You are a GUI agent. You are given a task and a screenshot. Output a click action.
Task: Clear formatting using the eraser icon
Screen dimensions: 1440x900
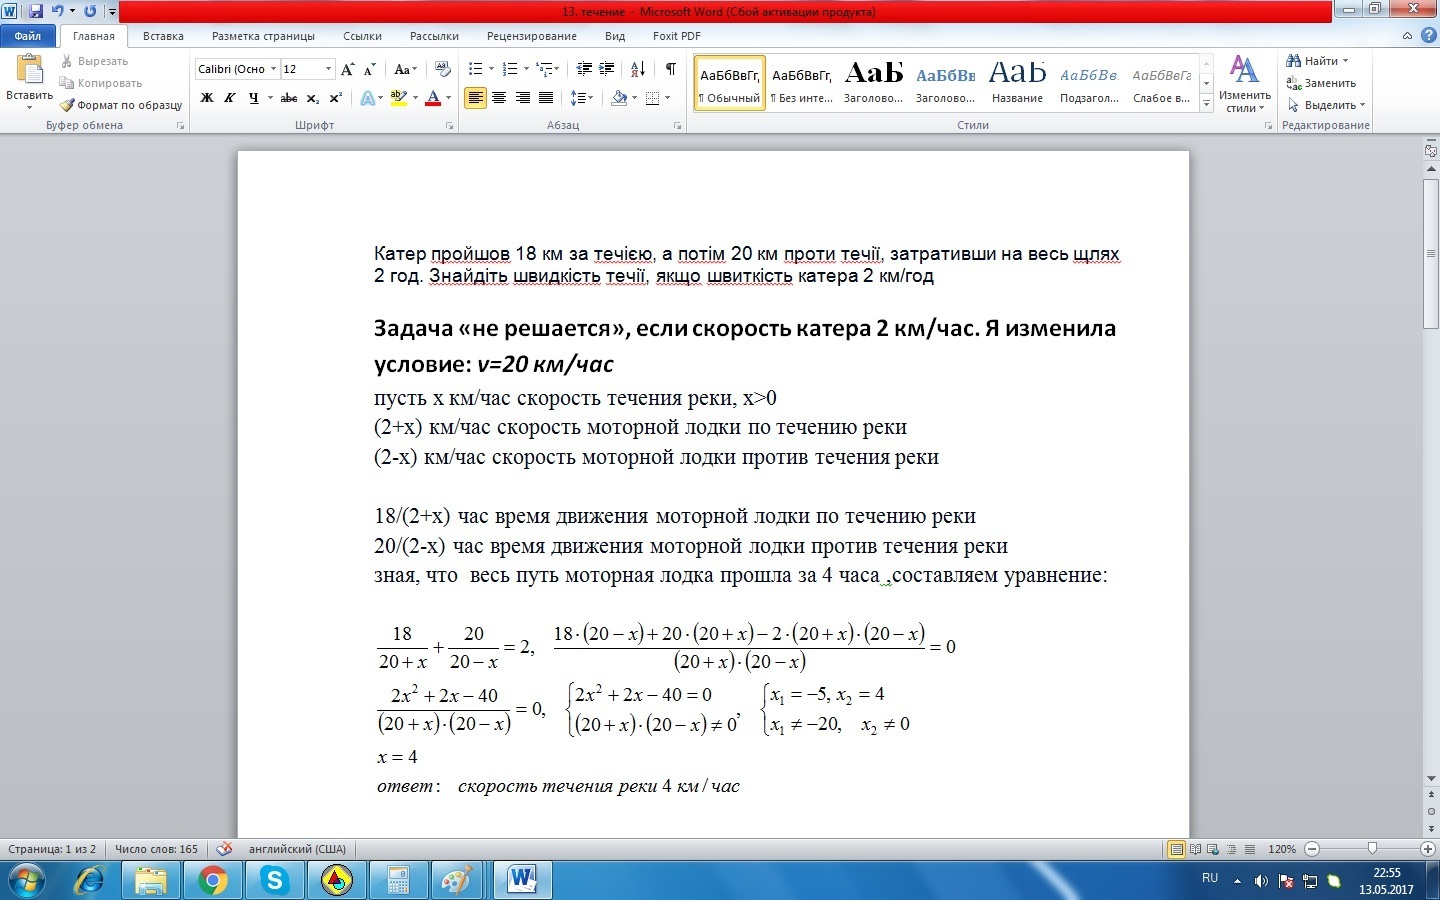443,69
